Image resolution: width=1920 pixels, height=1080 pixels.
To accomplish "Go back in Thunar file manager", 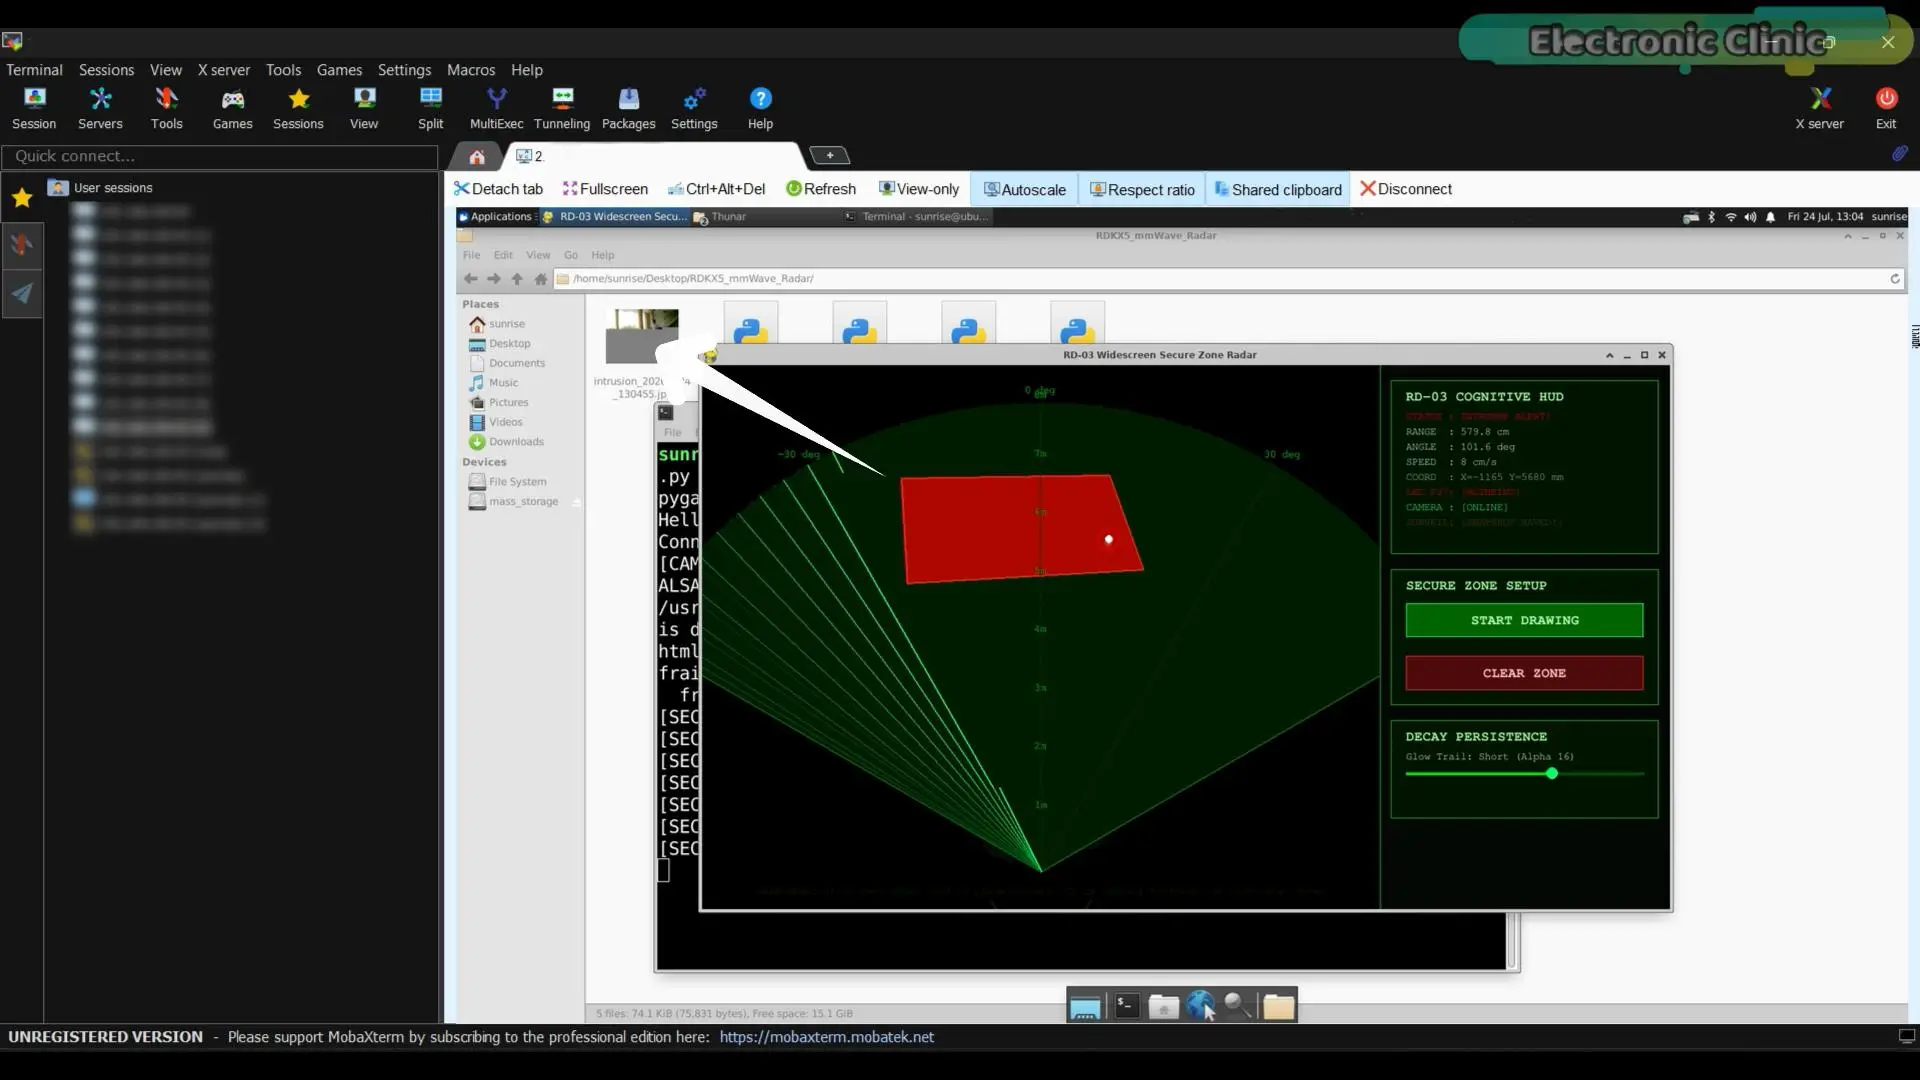I will click(x=470, y=279).
